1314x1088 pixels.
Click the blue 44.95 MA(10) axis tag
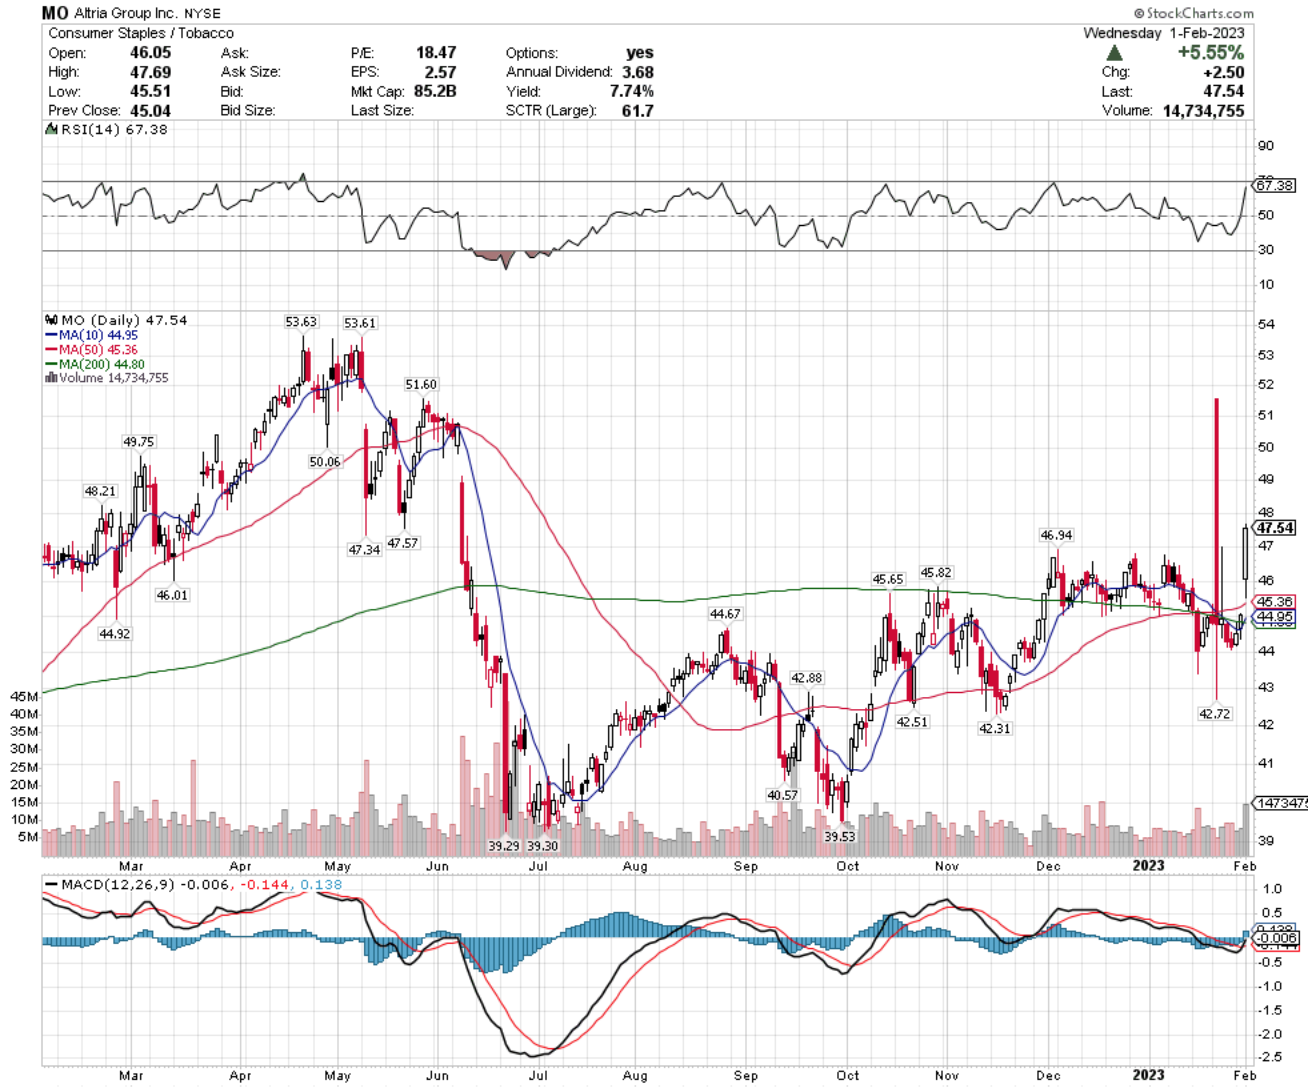coord(1276,617)
